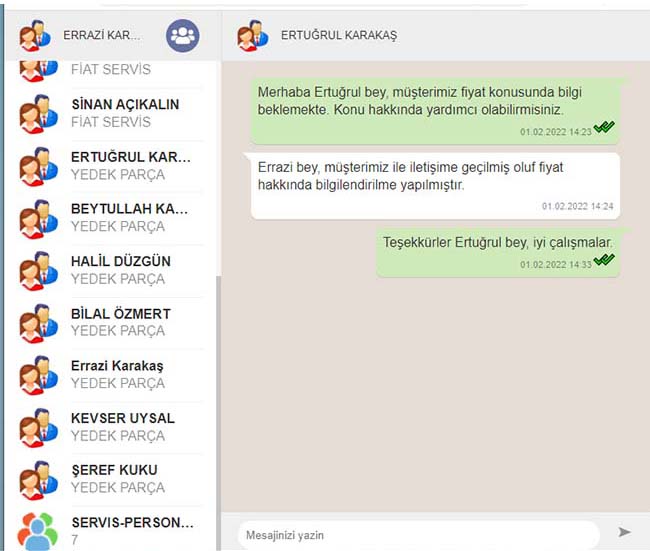Click Errazi profile avatar at top left

34,36
